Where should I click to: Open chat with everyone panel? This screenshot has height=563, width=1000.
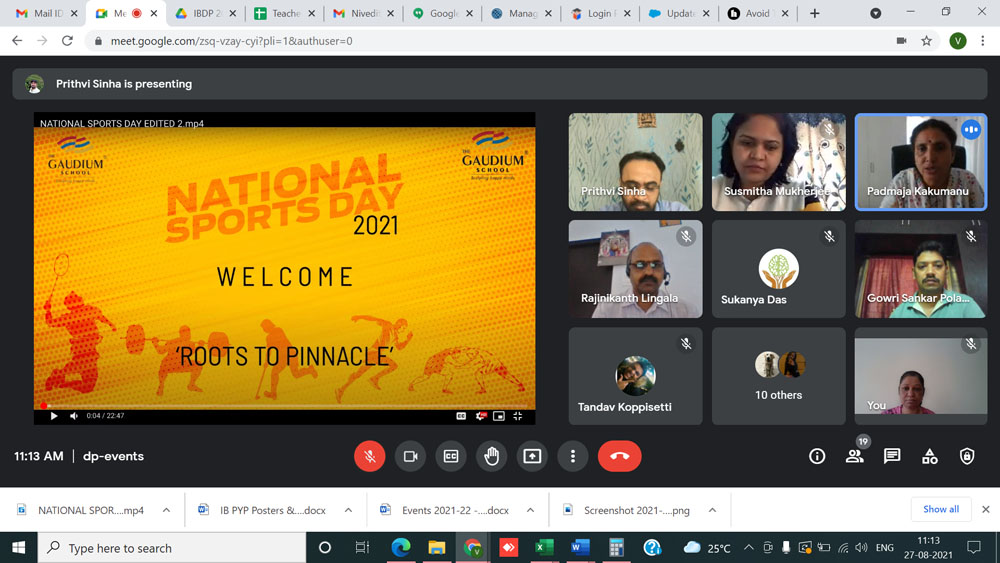[x=892, y=456]
